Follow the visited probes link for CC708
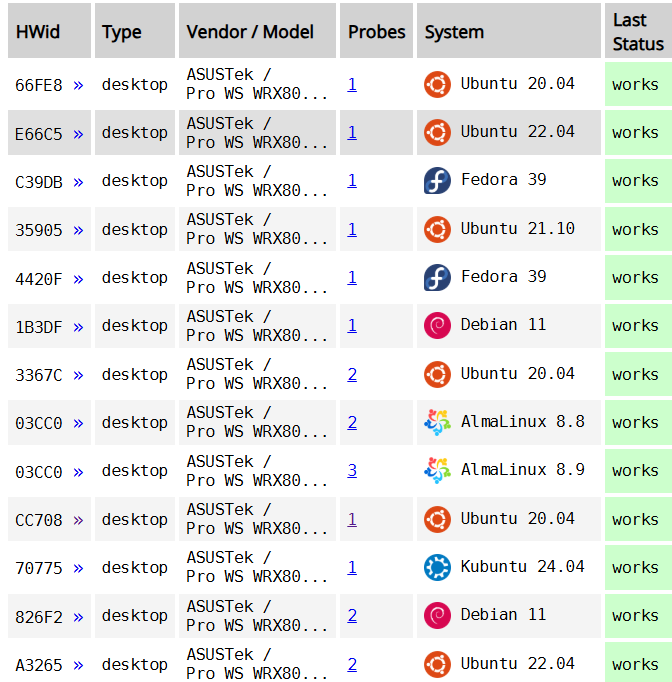Viewport: 672px width, 682px height. pos(352,519)
